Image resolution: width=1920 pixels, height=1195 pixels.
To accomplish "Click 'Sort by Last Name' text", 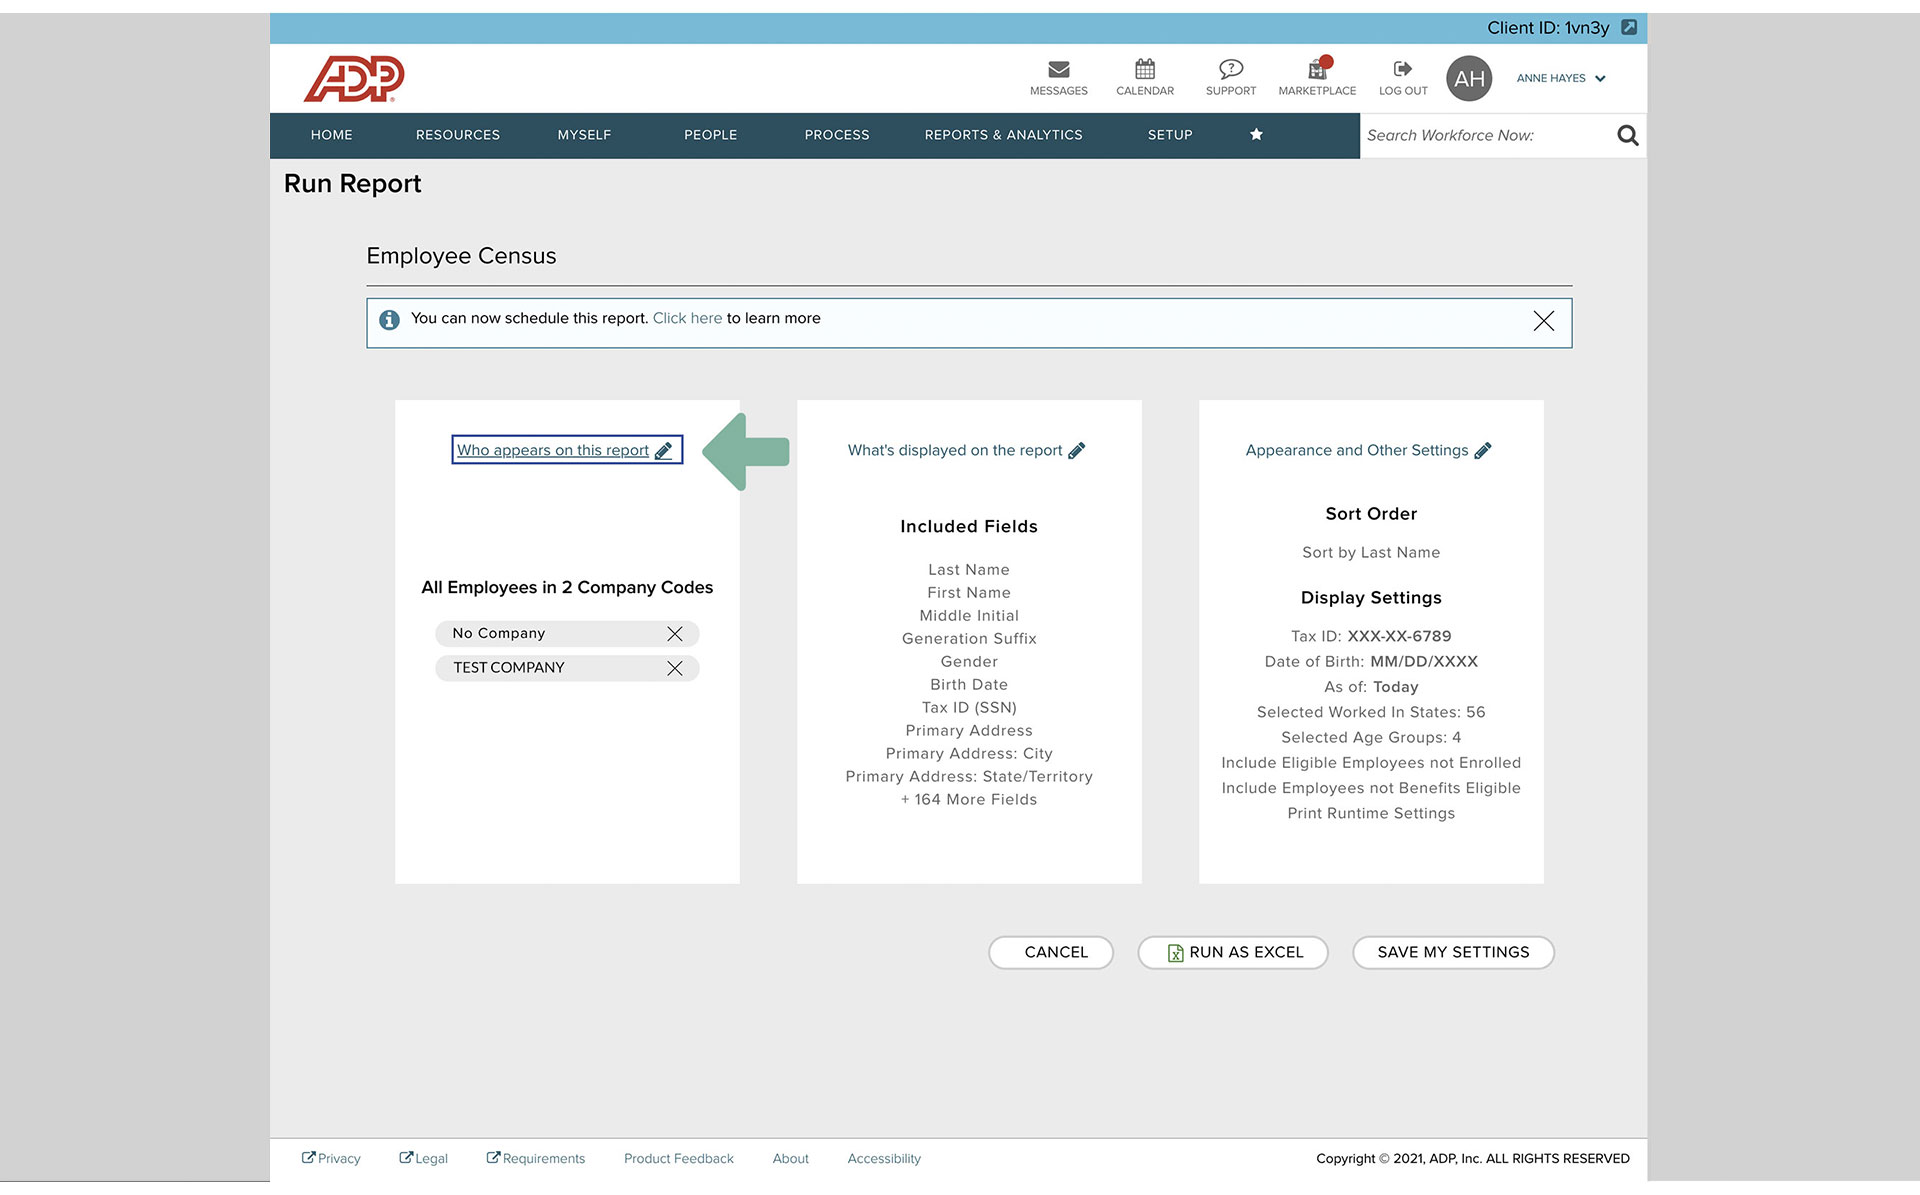I will [1371, 552].
